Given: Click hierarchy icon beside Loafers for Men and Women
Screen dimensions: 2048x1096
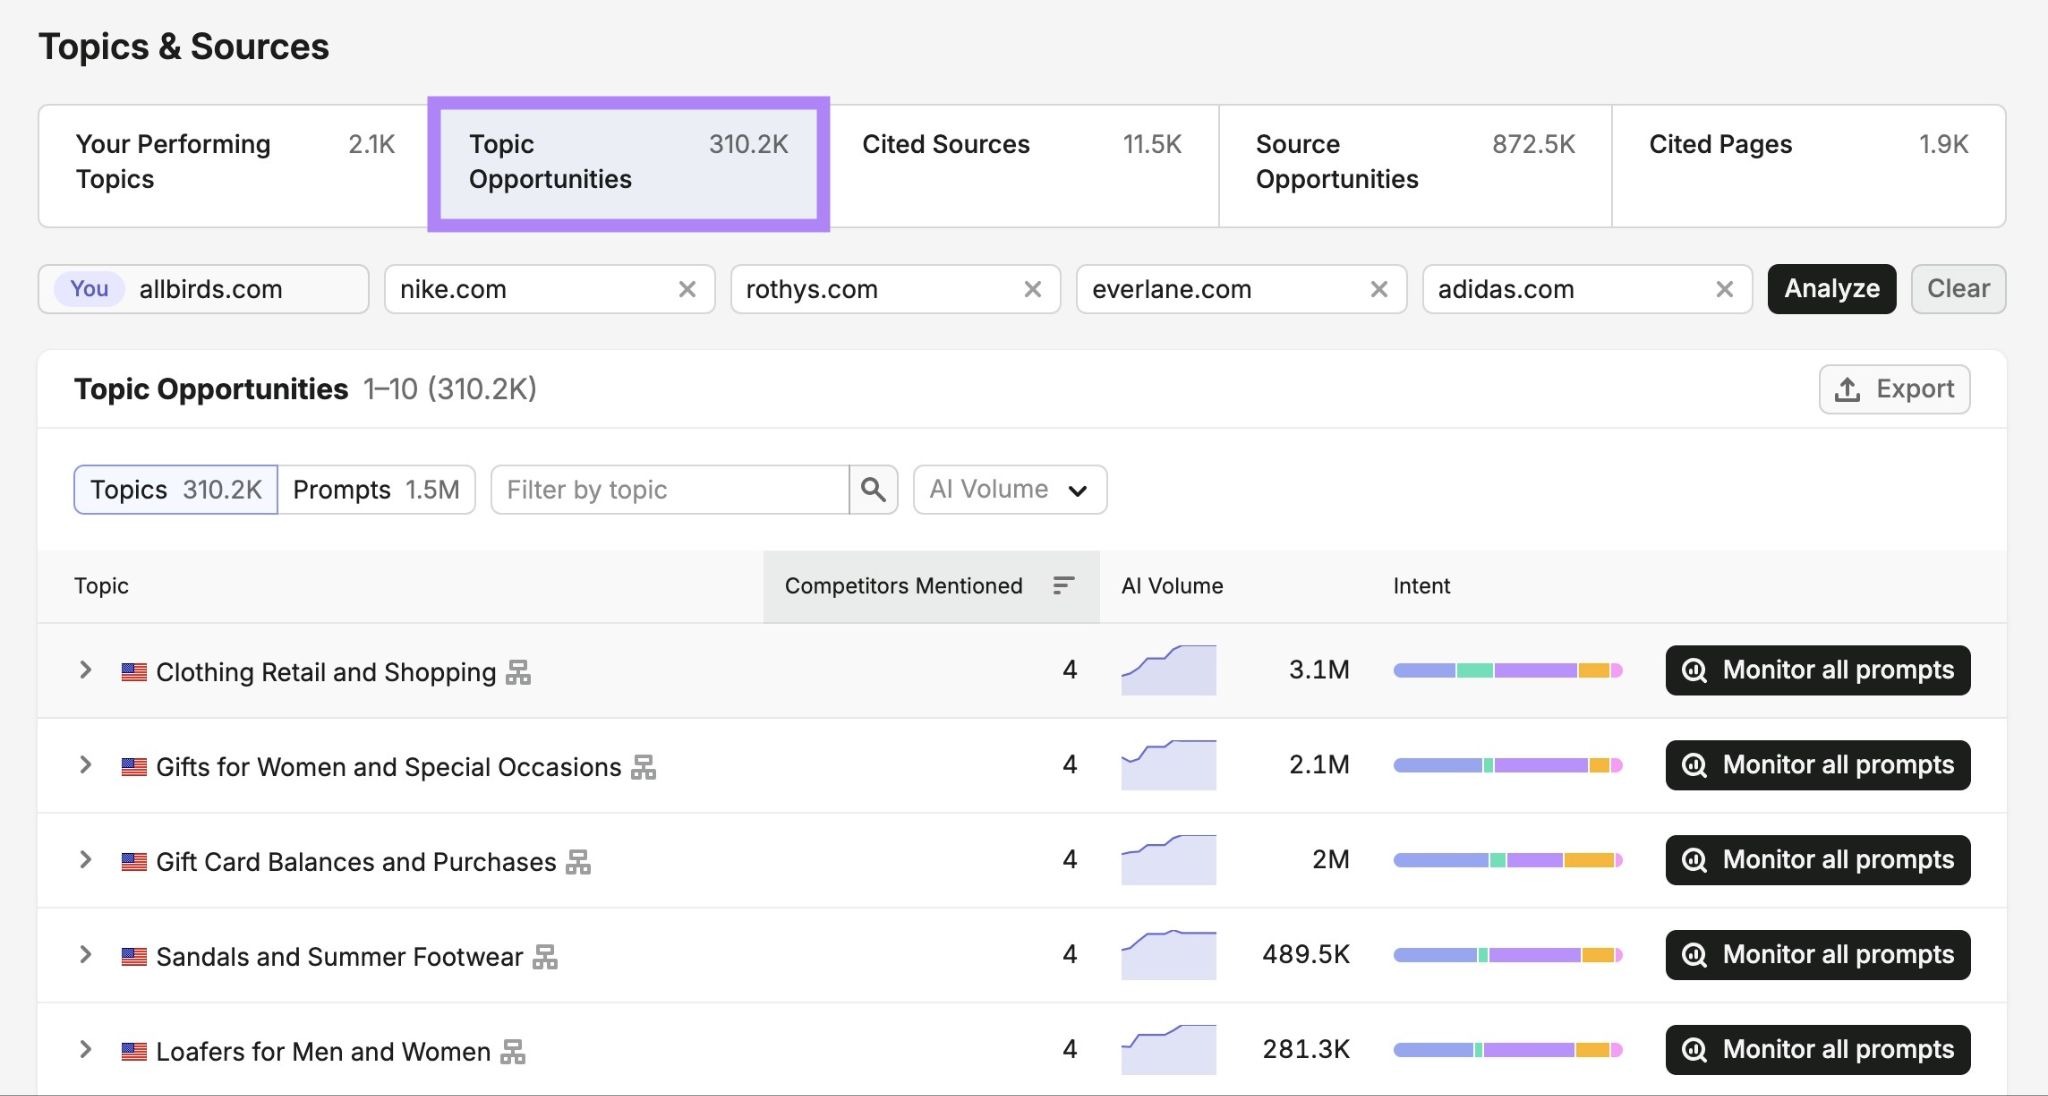Looking at the screenshot, I should click(513, 1052).
